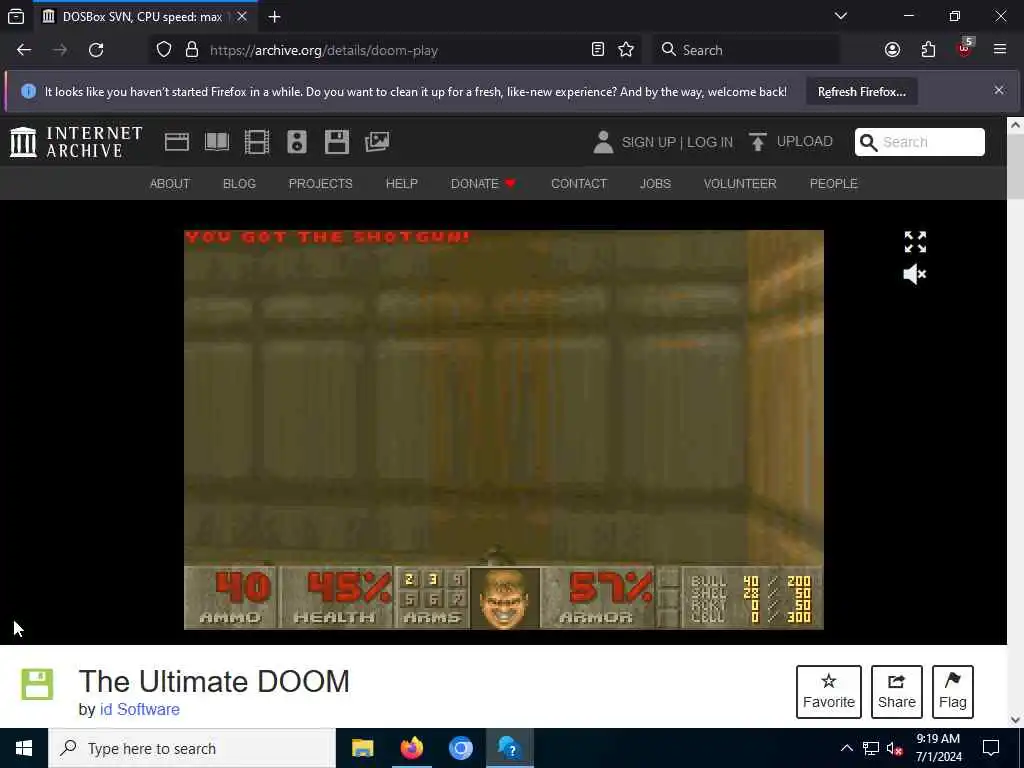Viewport: 1024px width, 768px height.
Task: Open the PEOPLE menu item
Action: (x=834, y=184)
